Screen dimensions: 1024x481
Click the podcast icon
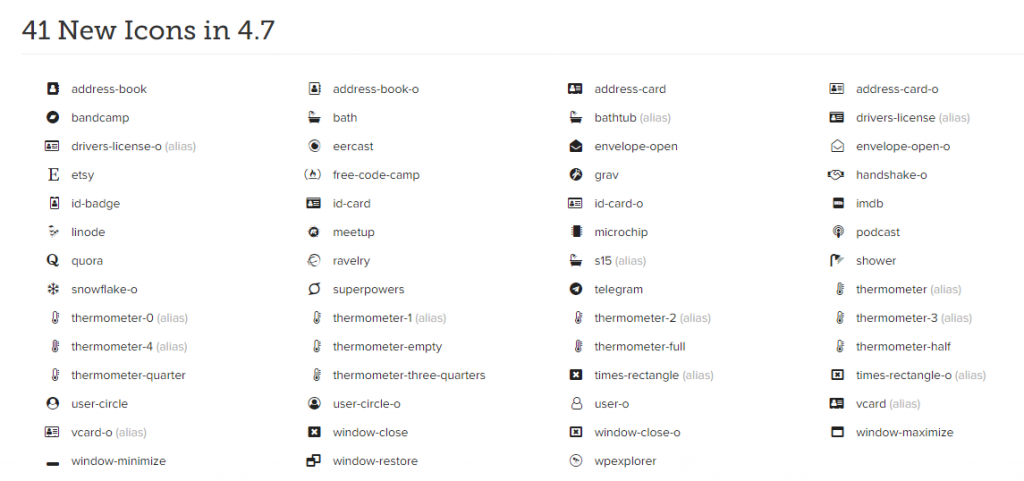click(x=838, y=232)
